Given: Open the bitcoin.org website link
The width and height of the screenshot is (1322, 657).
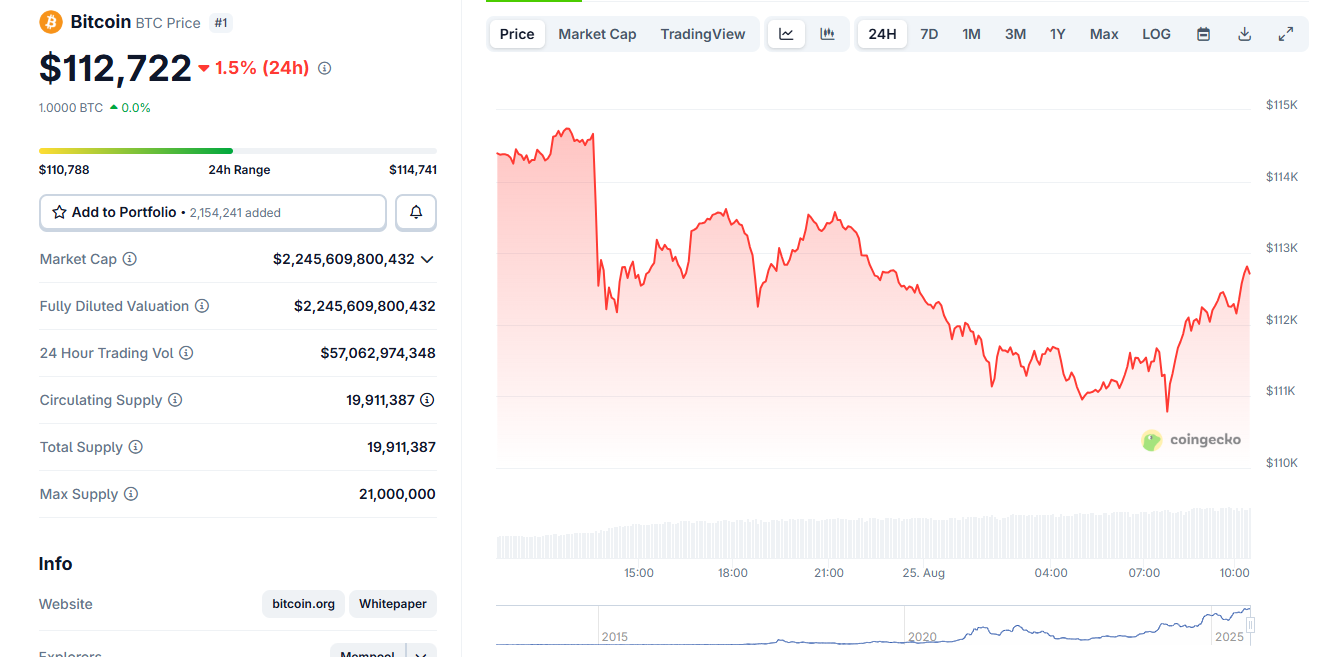Looking at the screenshot, I should 303,604.
